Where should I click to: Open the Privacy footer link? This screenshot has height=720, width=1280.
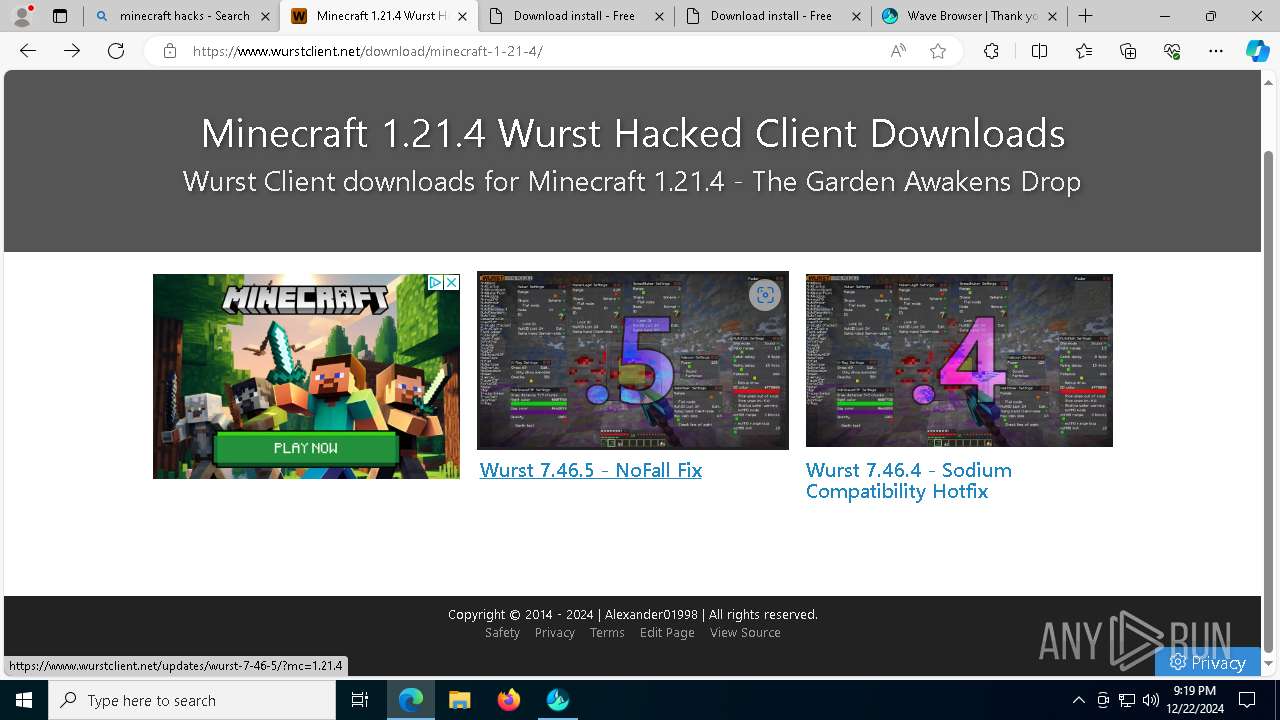pyautogui.click(x=555, y=633)
